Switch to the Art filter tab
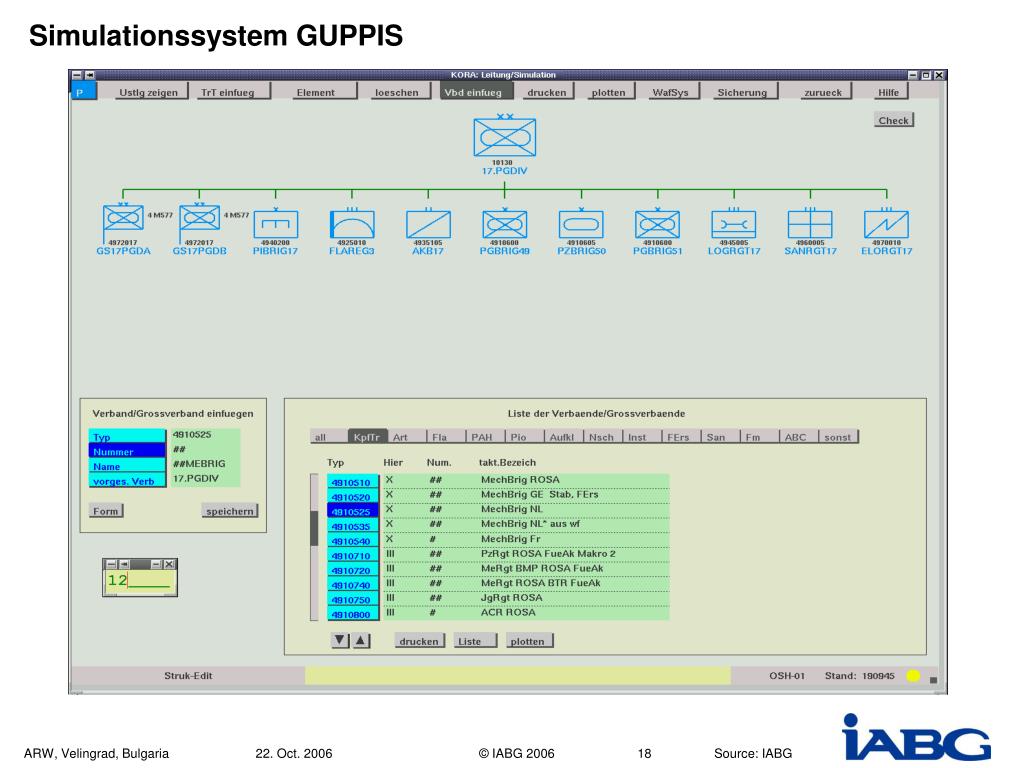 (x=407, y=437)
